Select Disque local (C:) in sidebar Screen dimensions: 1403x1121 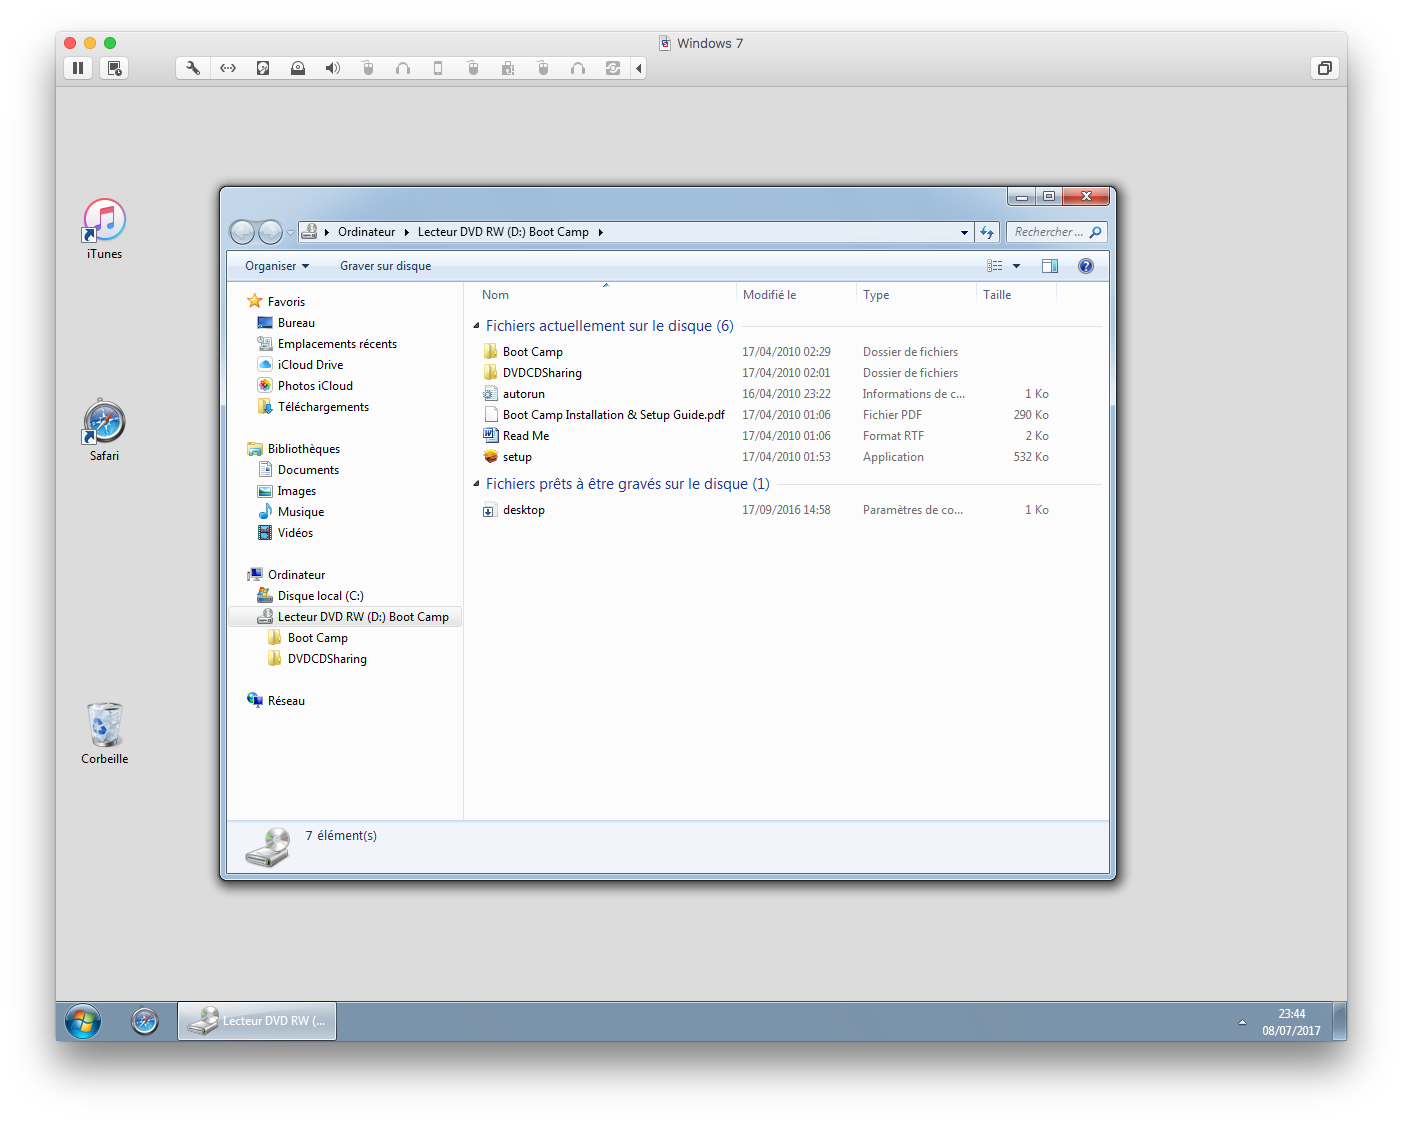coord(320,595)
